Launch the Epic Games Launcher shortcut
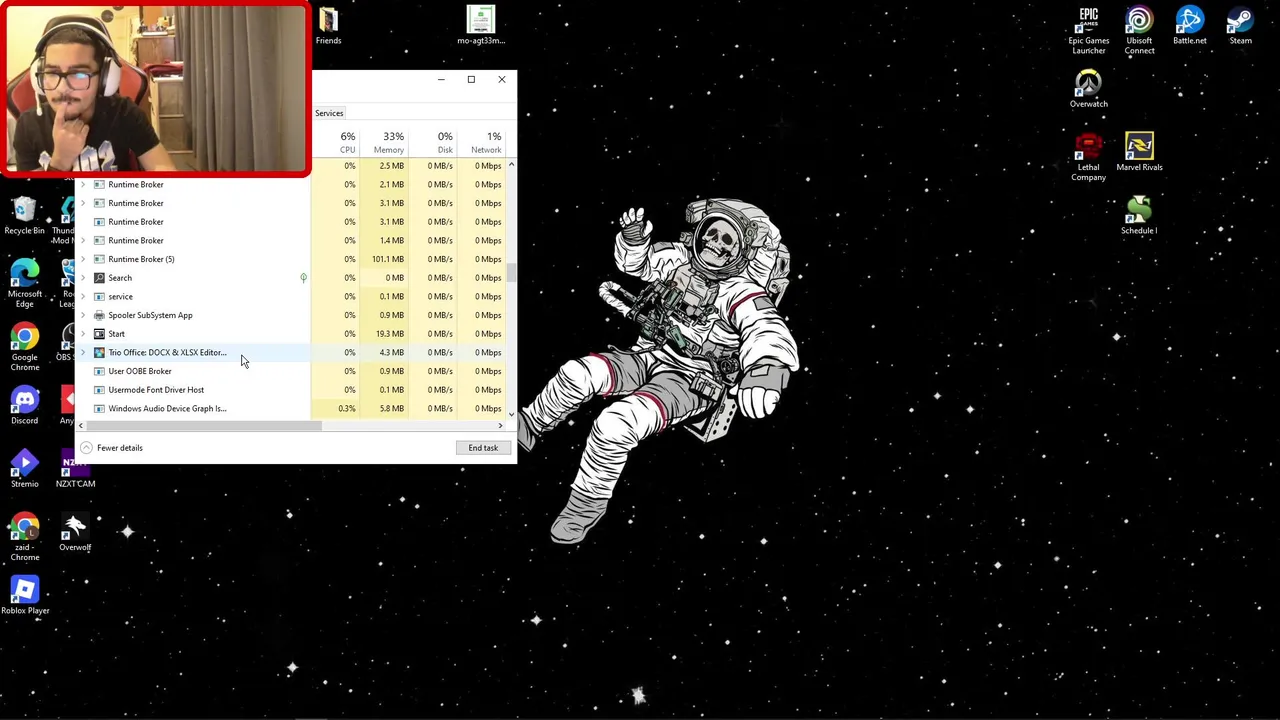1280x720 pixels. point(1088,30)
